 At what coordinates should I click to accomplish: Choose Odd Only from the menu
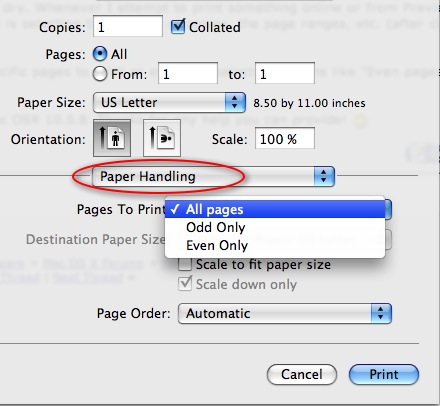[275, 227]
